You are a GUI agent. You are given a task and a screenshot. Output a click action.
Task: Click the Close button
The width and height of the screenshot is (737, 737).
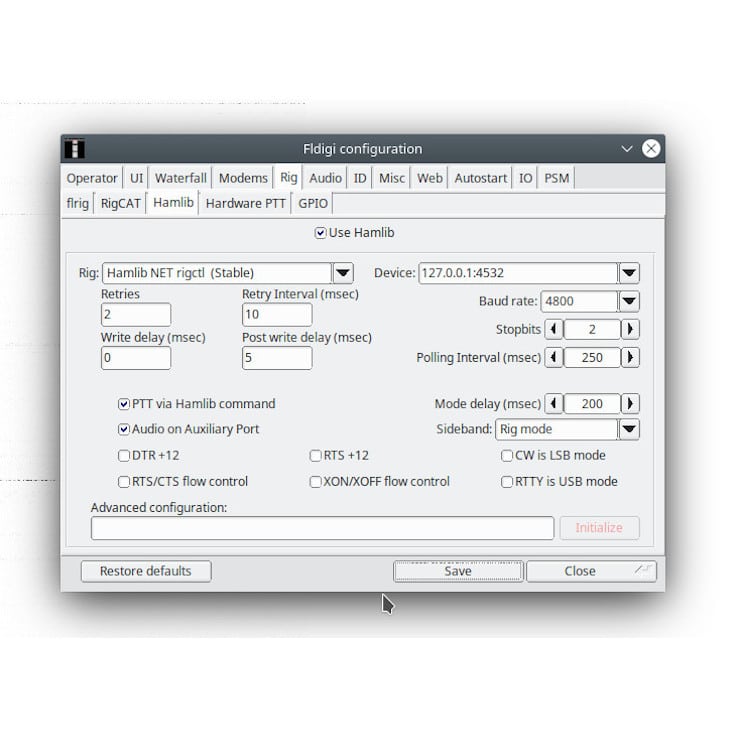(591, 571)
